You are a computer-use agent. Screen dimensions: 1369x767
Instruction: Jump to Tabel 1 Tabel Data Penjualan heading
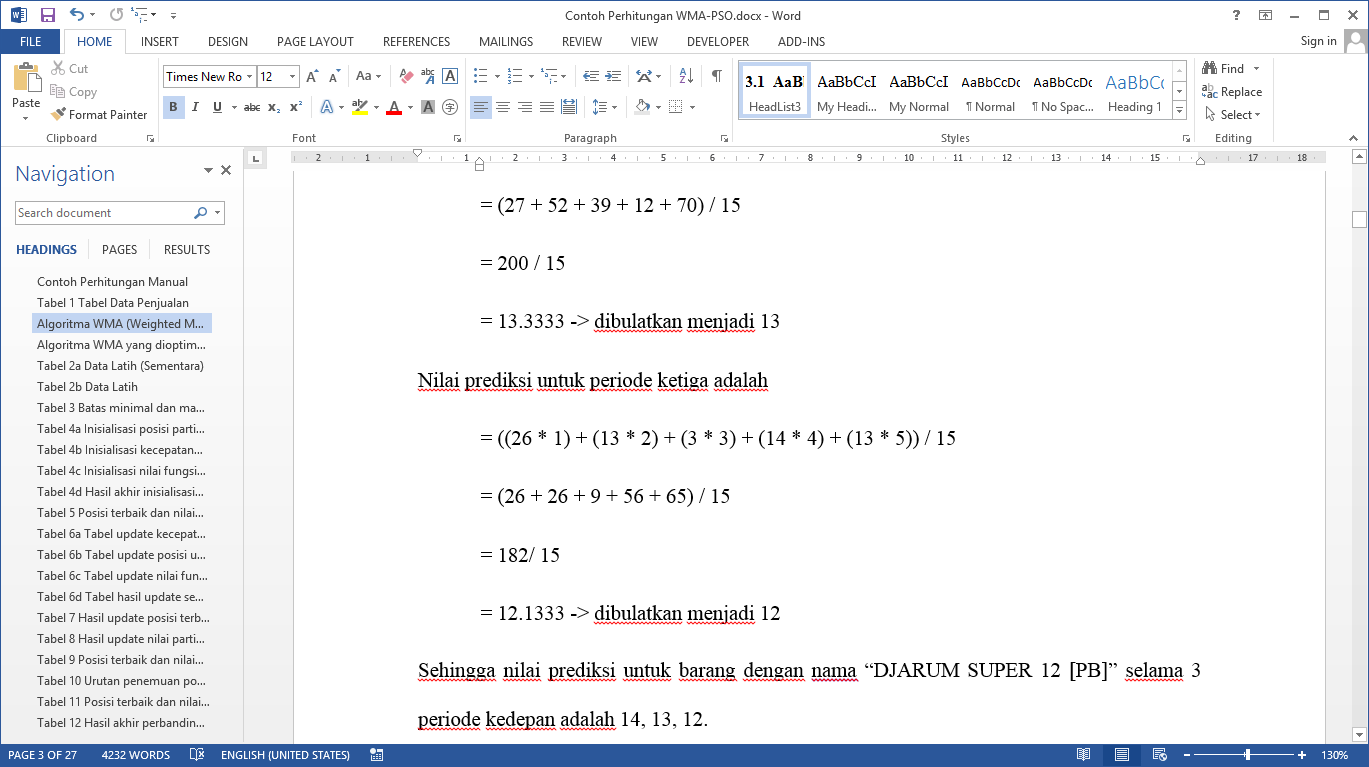(x=113, y=303)
